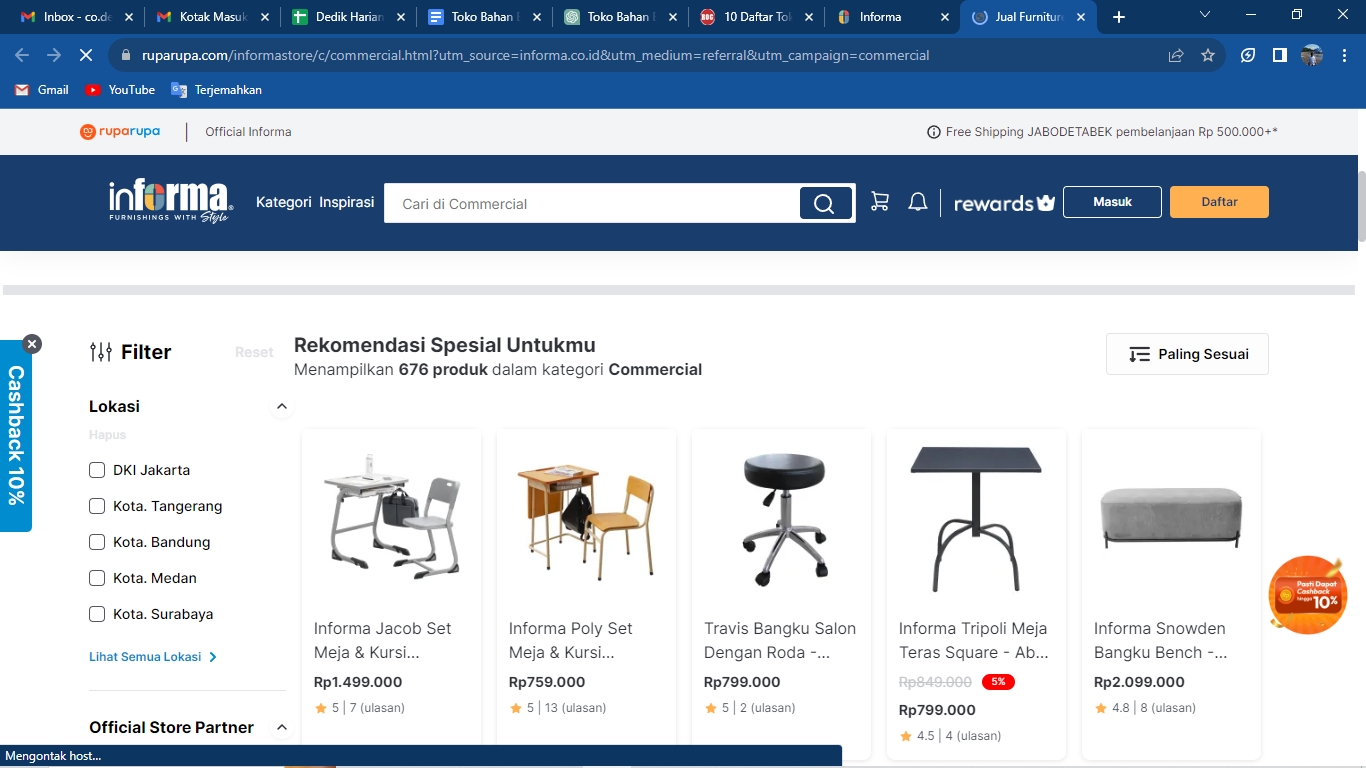Viewport: 1366px width, 768px height.
Task: Open the Paling Sesuai sort dropdown
Action: click(1187, 354)
